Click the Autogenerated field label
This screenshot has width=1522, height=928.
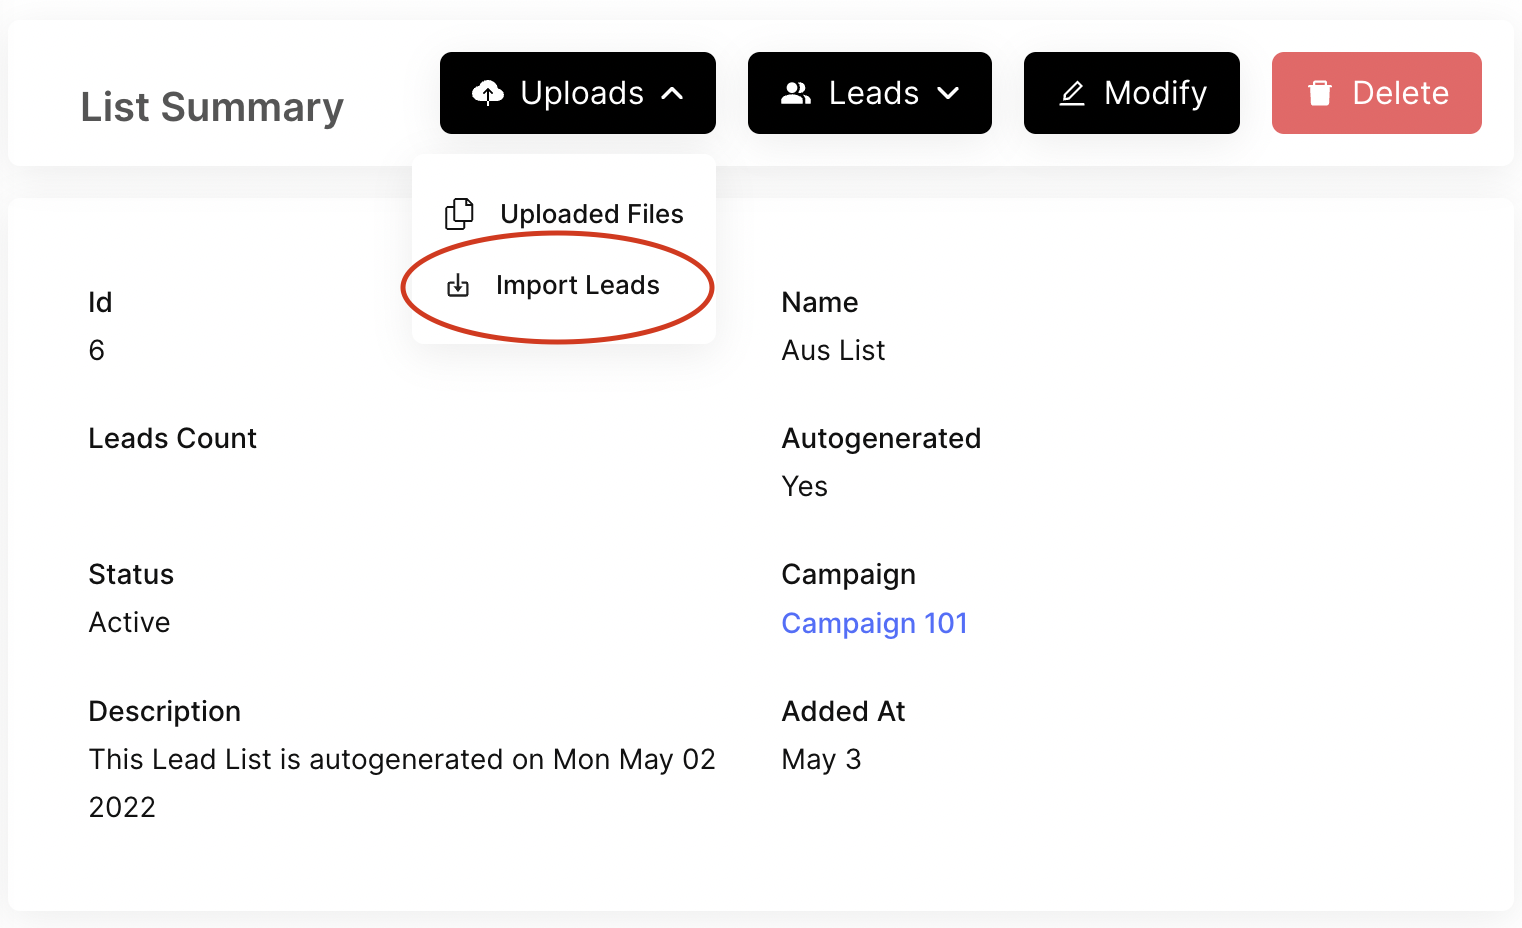click(881, 438)
